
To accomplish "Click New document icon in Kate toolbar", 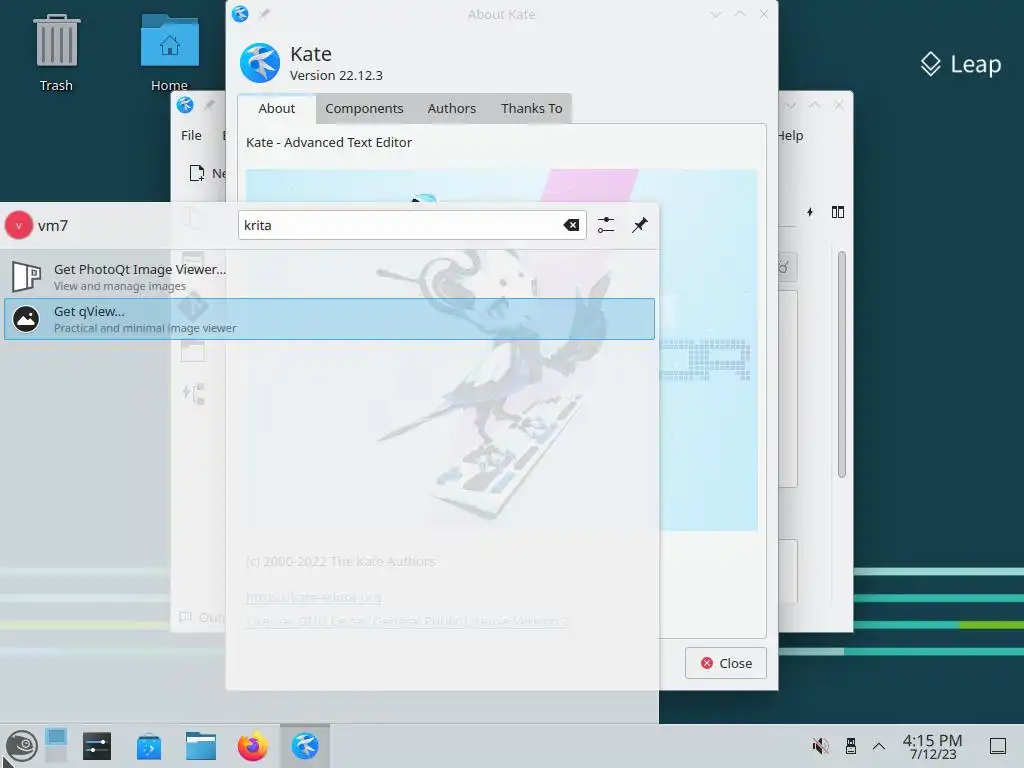I will coord(197,173).
